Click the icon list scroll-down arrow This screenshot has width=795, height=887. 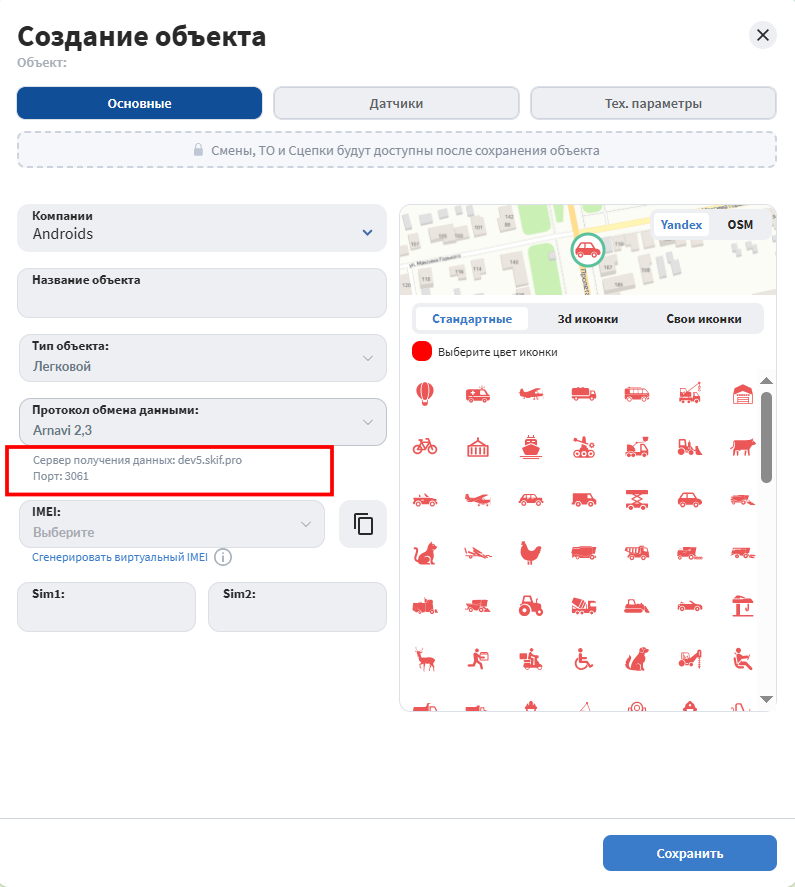[x=766, y=700]
